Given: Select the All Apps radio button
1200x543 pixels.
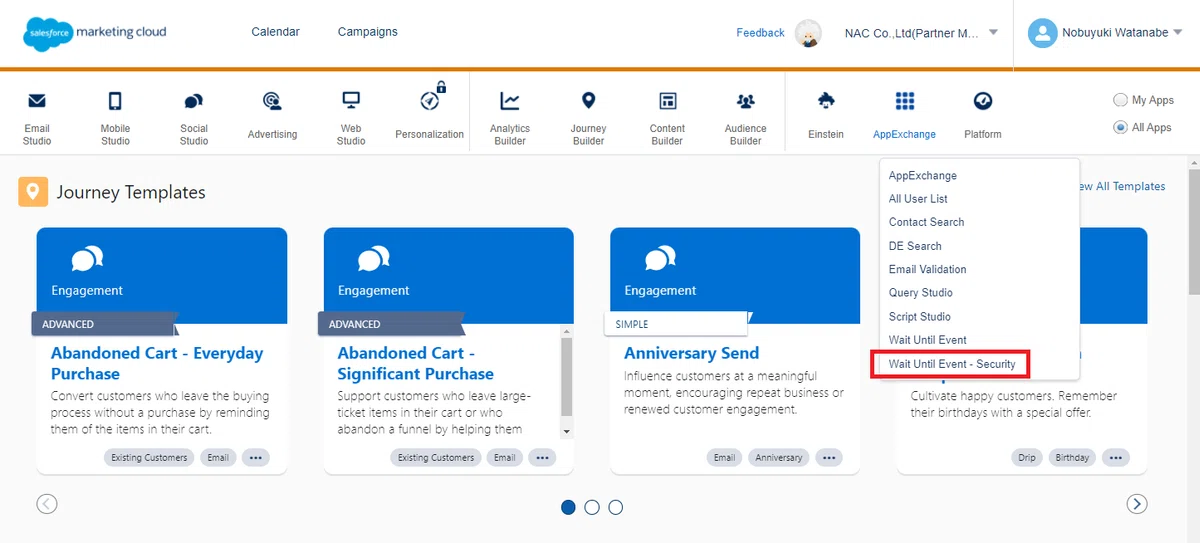Looking at the screenshot, I should (x=1120, y=127).
